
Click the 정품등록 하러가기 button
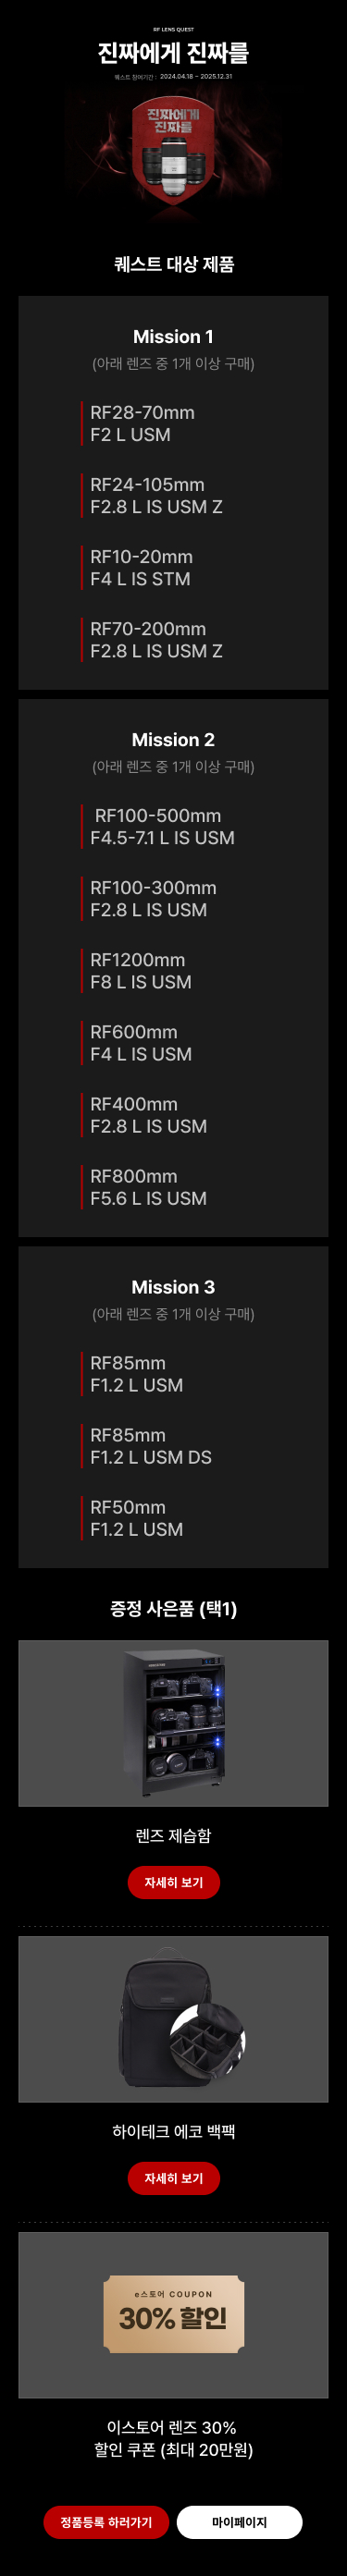click(106, 2521)
